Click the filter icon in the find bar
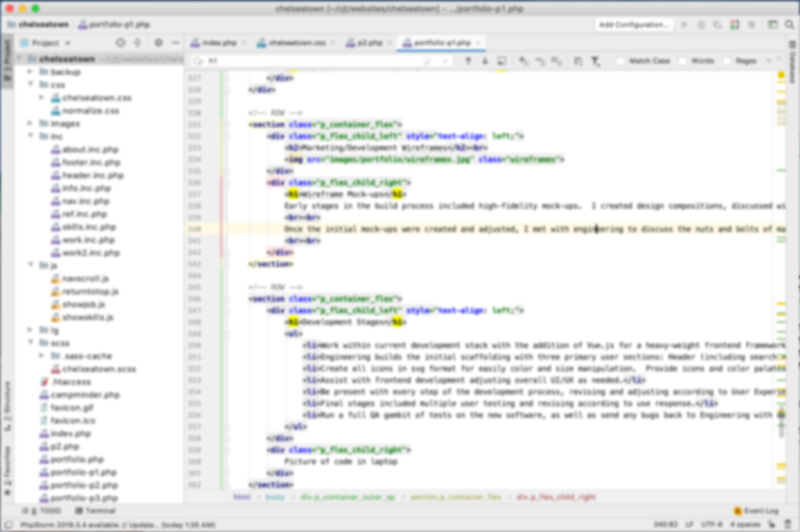This screenshot has width=800, height=532. click(x=596, y=61)
